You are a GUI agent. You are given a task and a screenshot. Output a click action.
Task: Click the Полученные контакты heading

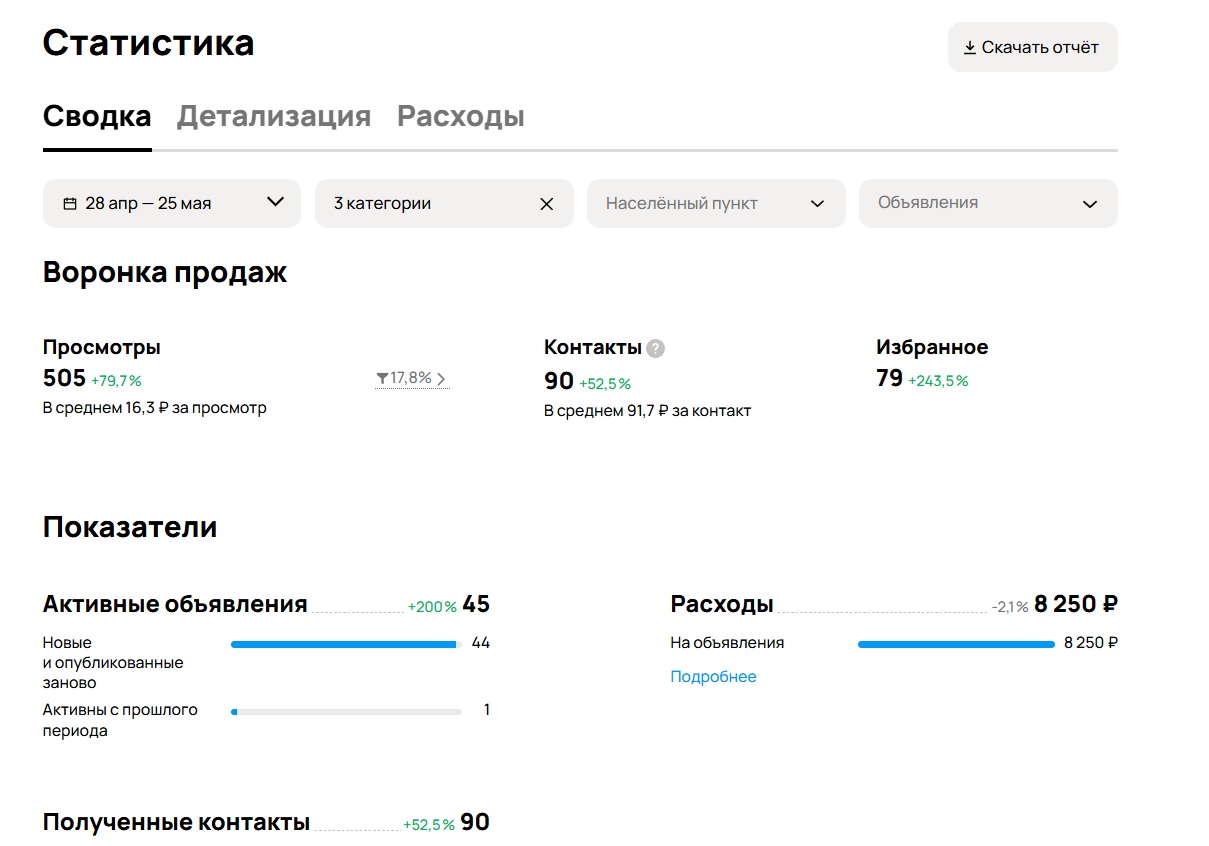[176, 823]
